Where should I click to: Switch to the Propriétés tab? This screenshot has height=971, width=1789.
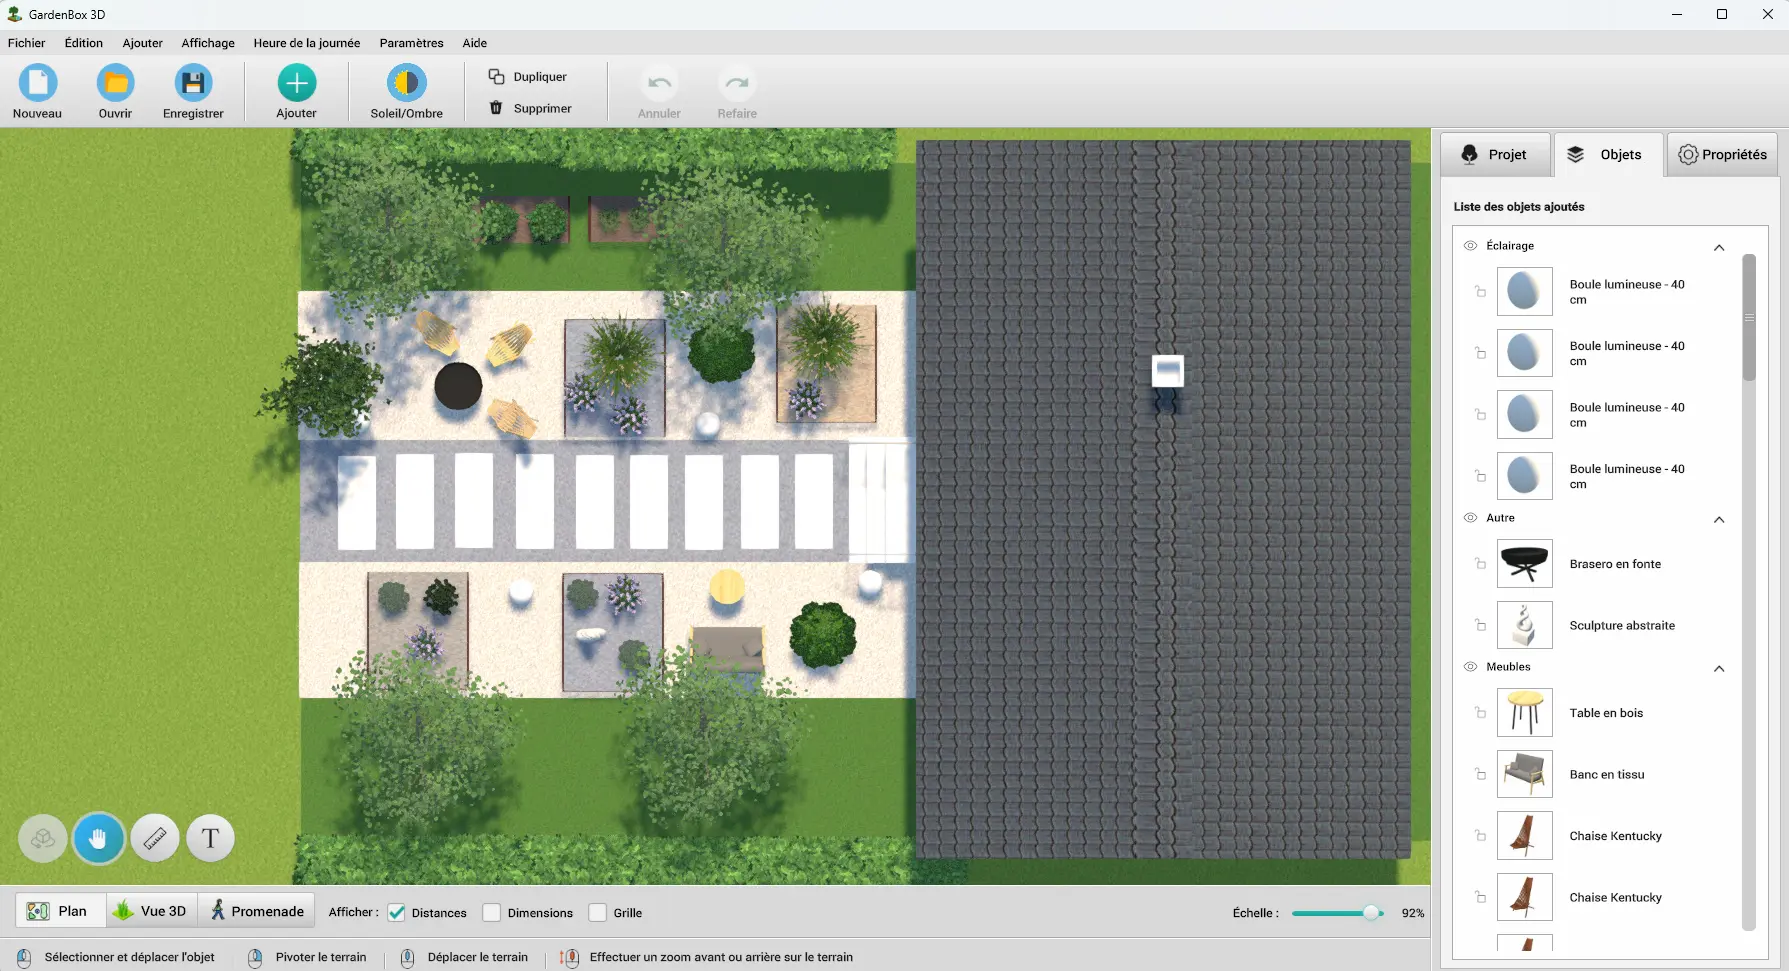pos(1722,154)
